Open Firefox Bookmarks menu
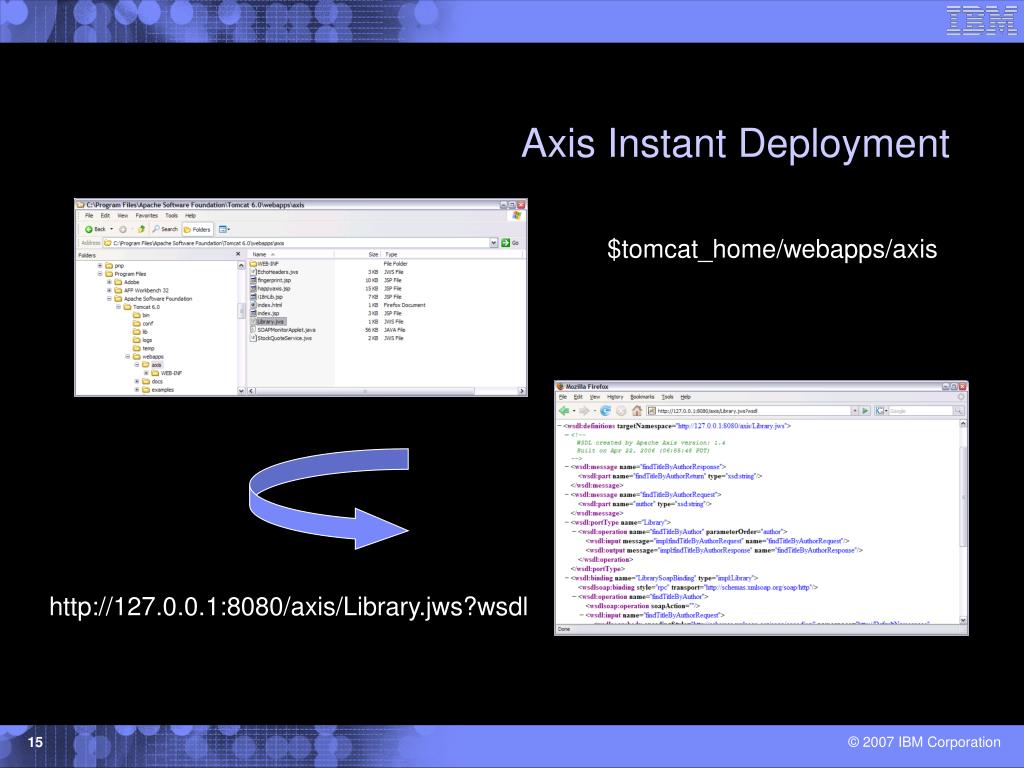This screenshot has width=1024, height=768. (642, 397)
